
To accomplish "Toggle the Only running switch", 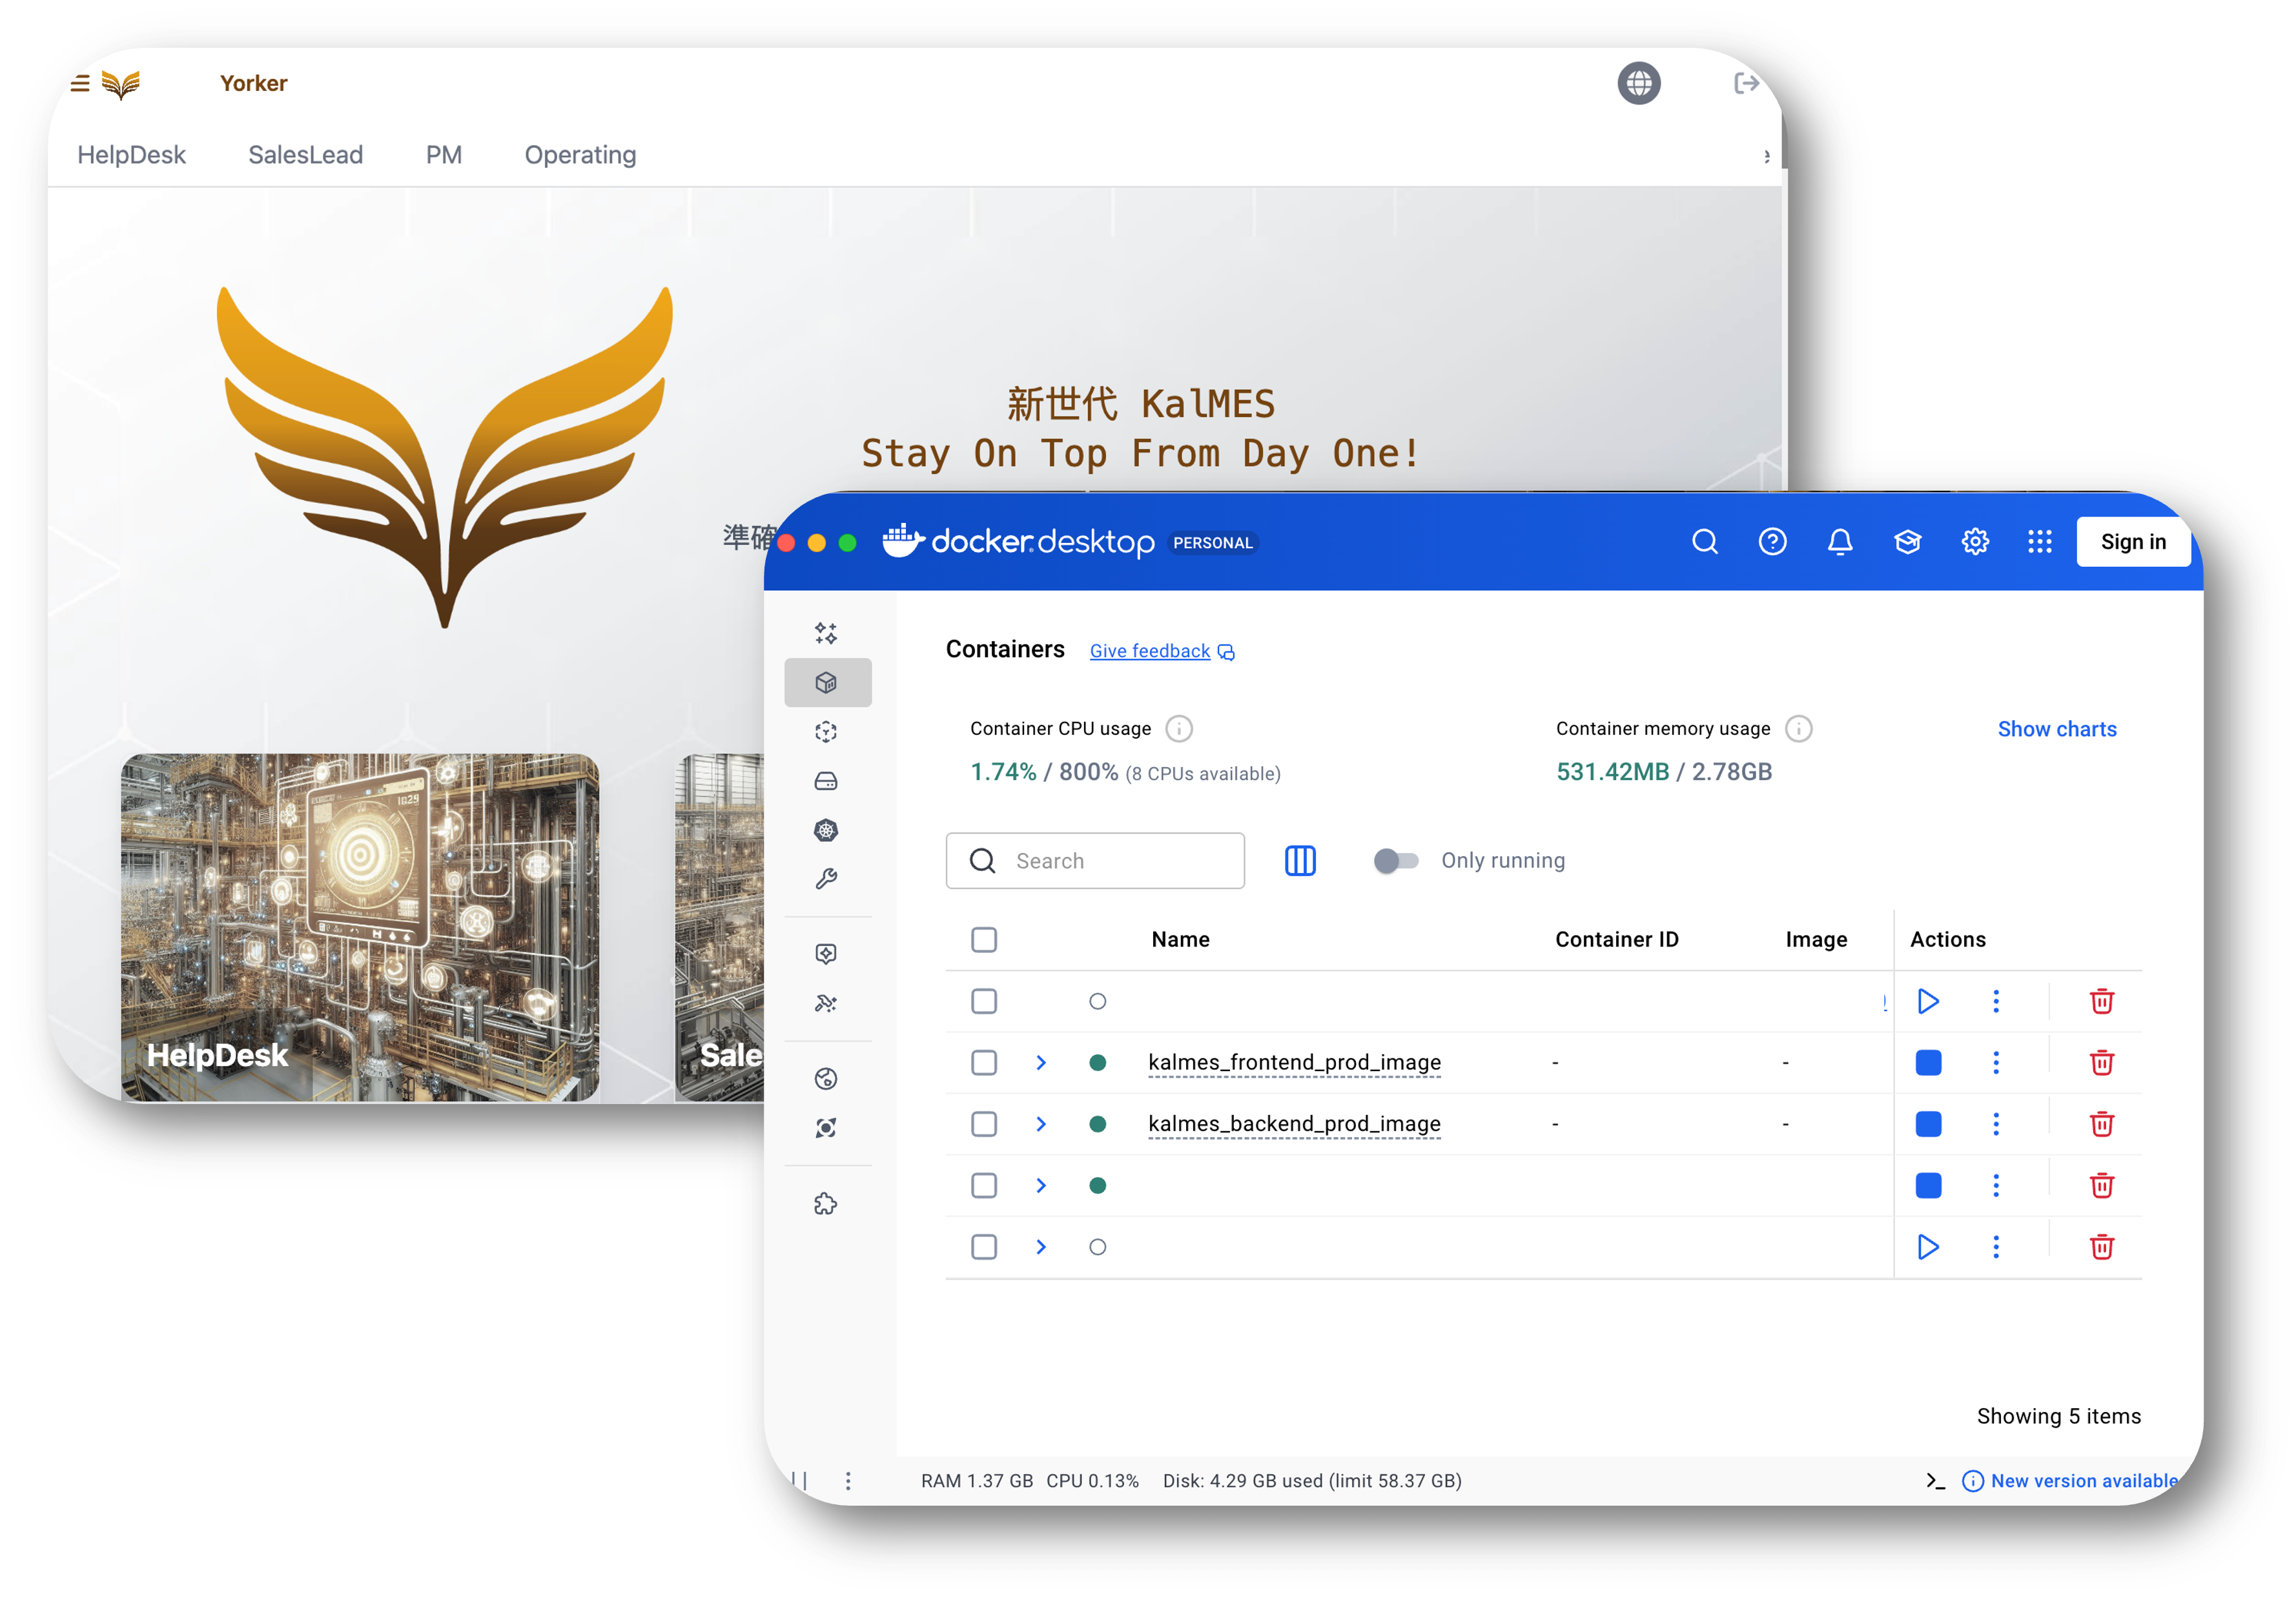I will (x=1396, y=861).
